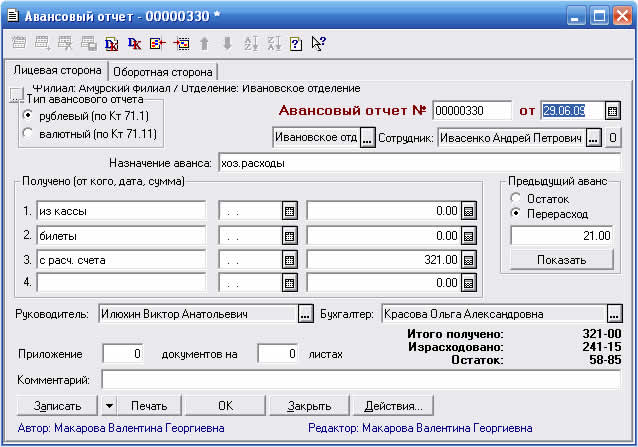The image size is (638, 447).
Task: Click the Показать button
Action: pos(561,260)
